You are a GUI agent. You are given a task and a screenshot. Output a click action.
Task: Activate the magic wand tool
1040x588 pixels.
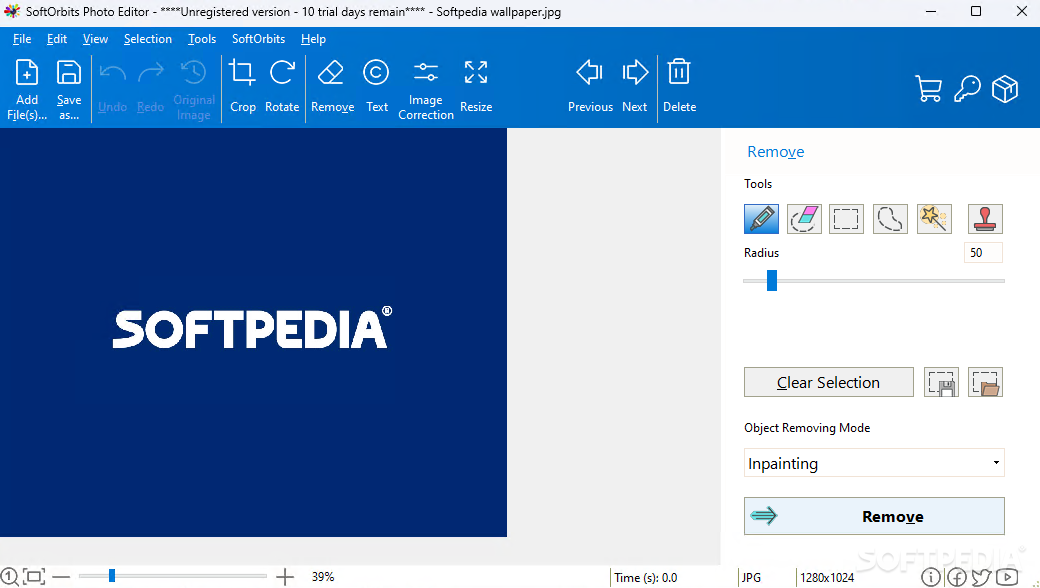pos(934,218)
